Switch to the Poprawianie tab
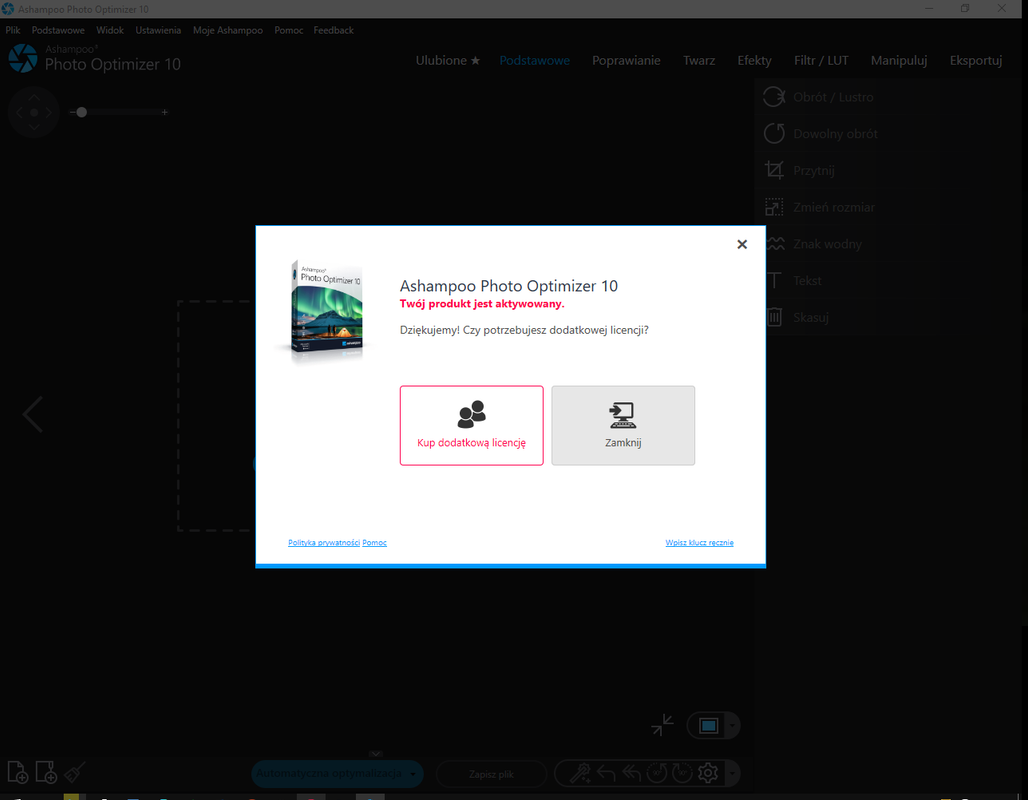 (x=626, y=60)
